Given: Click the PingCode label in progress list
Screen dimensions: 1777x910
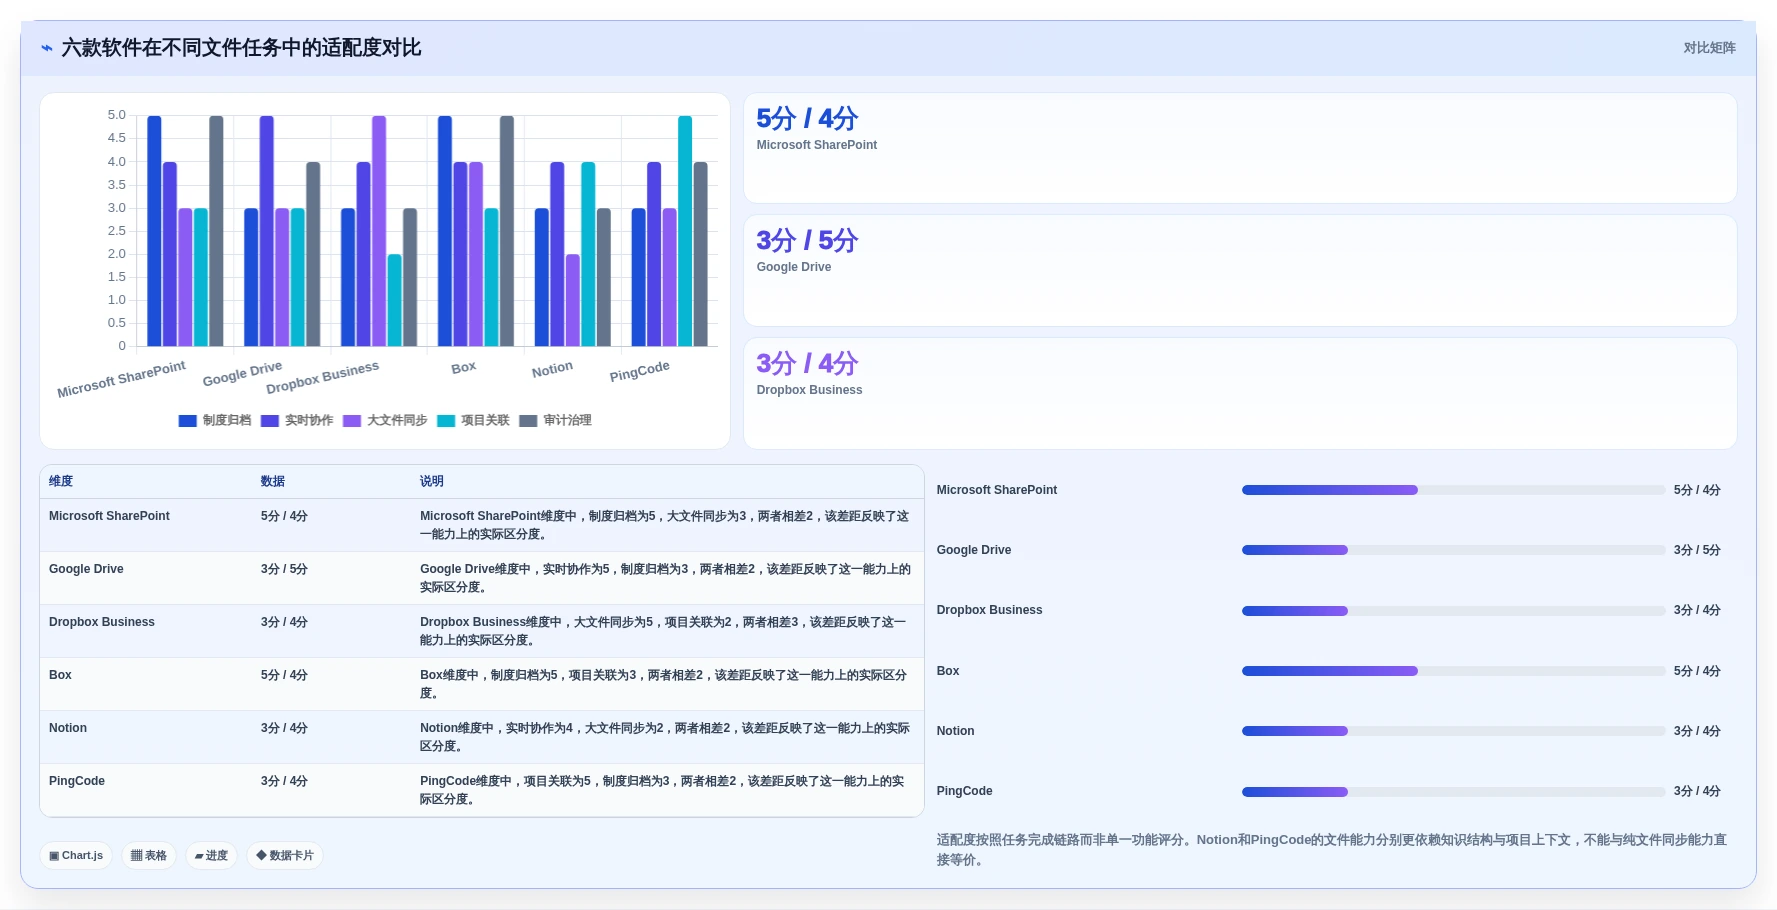Looking at the screenshot, I should coord(964,791).
